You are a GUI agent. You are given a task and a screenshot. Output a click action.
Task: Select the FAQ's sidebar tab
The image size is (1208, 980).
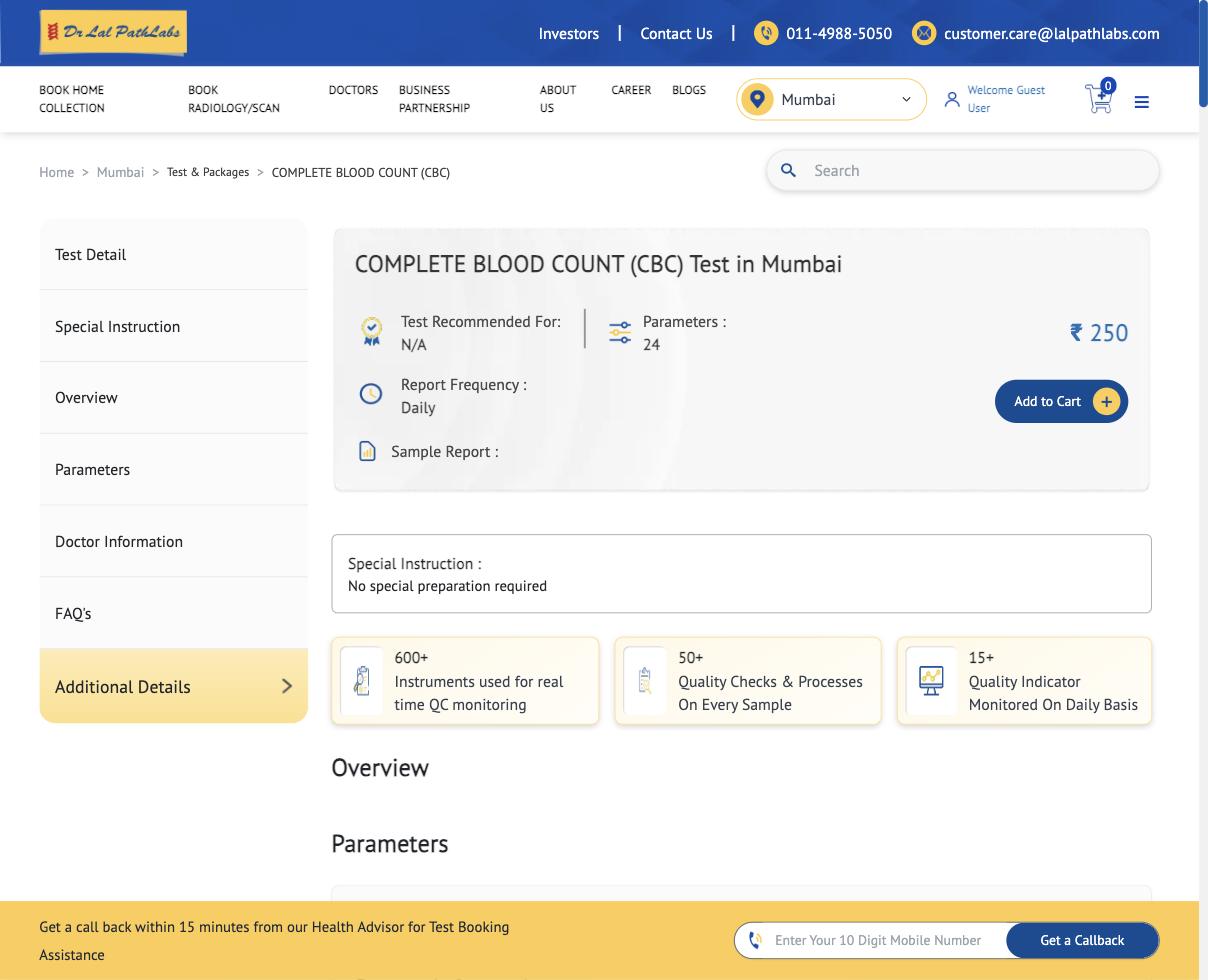pos(174,614)
